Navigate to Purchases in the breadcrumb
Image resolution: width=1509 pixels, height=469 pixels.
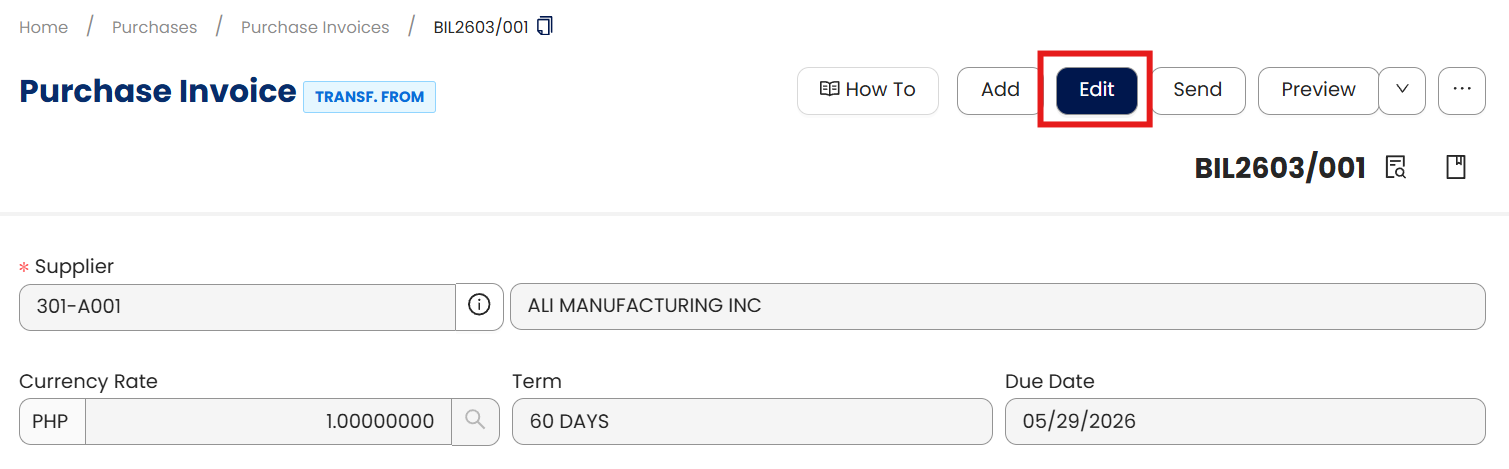[x=154, y=27]
